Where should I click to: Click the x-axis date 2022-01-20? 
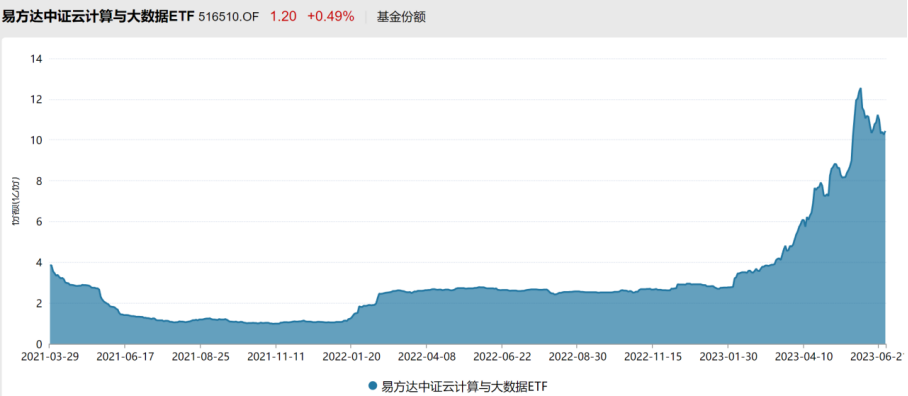pos(351,358)
